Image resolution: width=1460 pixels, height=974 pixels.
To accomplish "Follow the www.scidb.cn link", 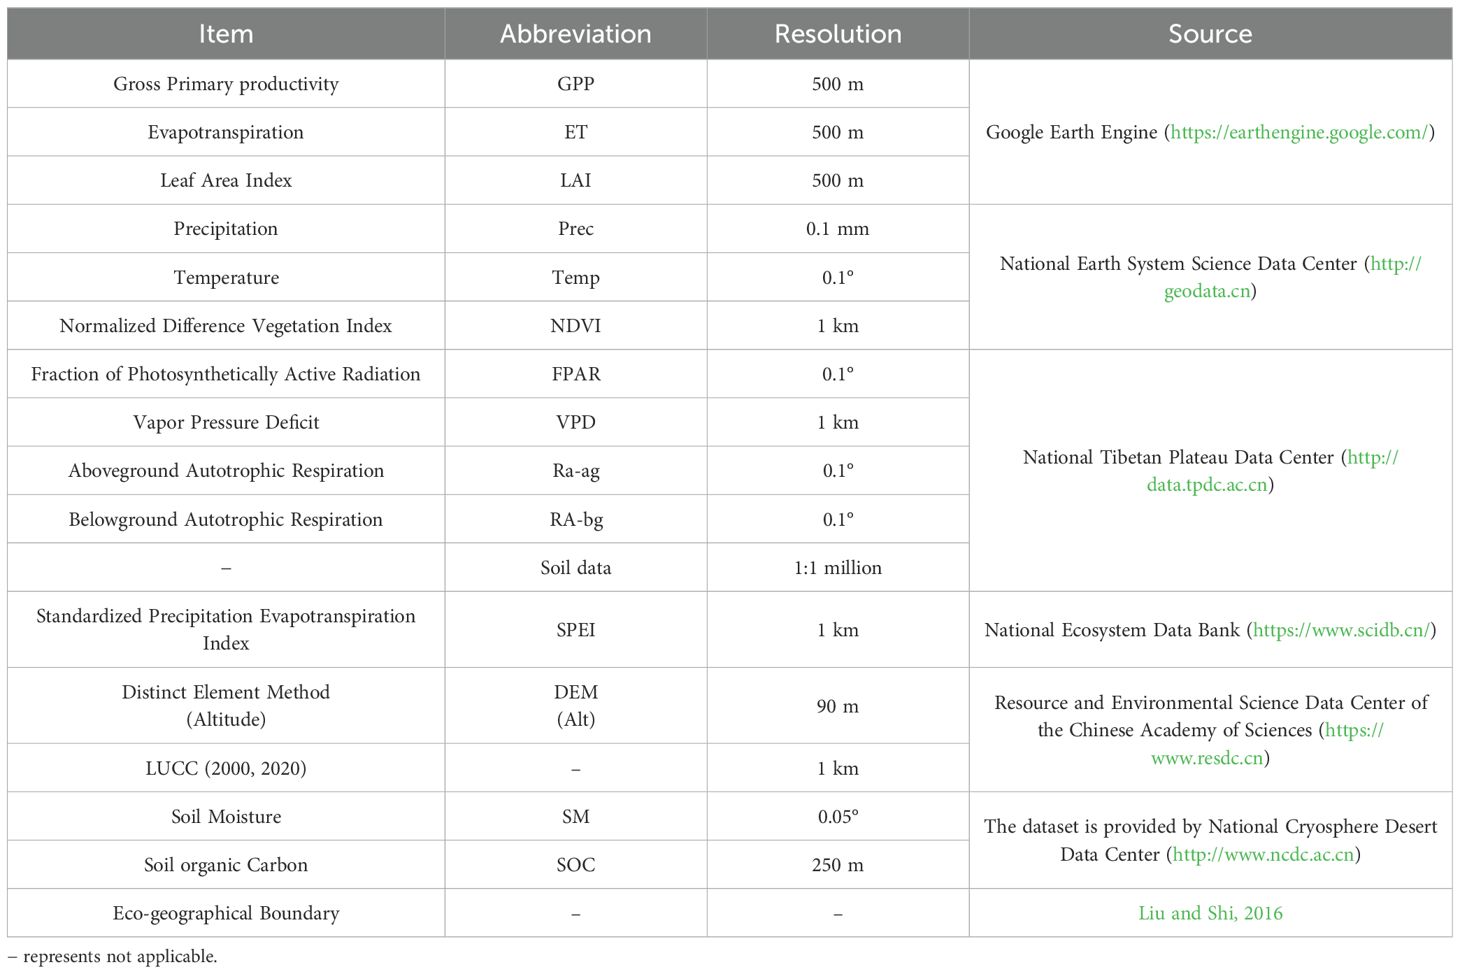I will (x=1341, y=630).
